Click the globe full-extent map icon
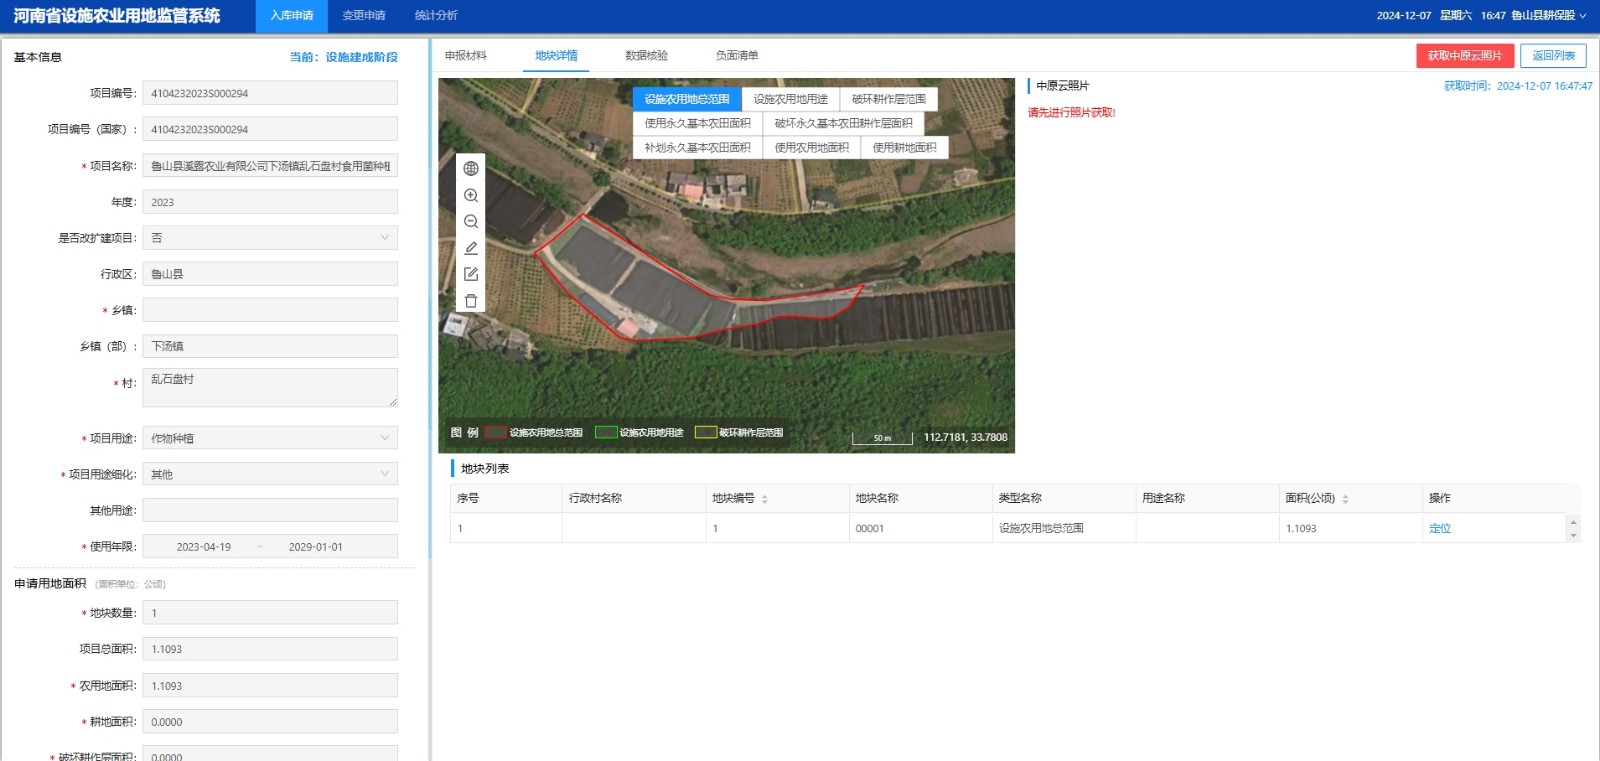 (471, 169)
